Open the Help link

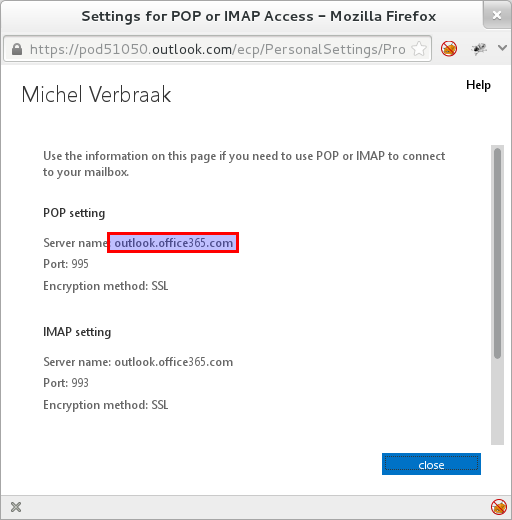point(478,85)
